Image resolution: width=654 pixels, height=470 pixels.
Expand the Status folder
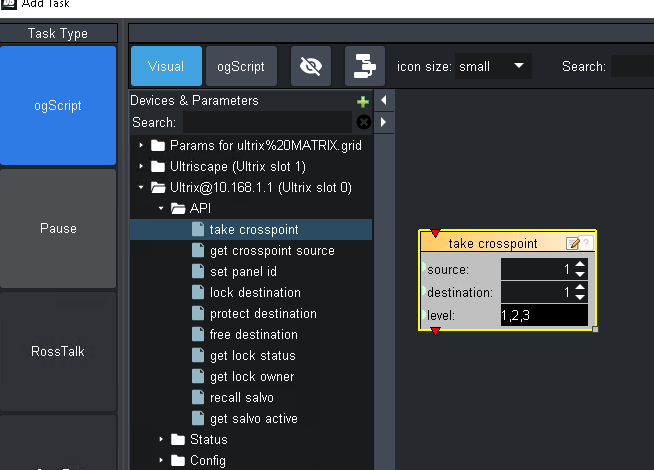point(161,439)
